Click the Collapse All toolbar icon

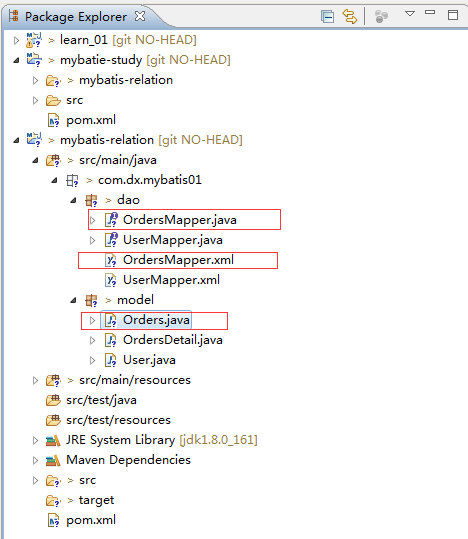click(x=327, y=16)
